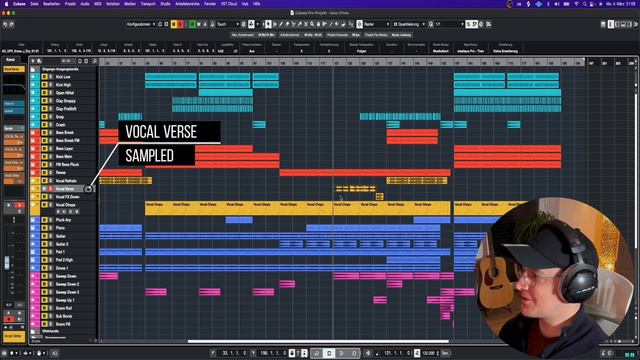Select the Range Selection tool
The height and width of the screenshot is (360, 640).
pyautogui.click(x=275, y=24)
